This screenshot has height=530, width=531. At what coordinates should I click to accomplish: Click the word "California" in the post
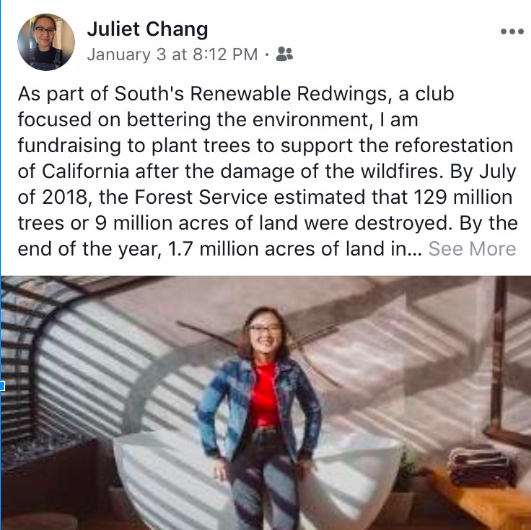tap(85, 171)
